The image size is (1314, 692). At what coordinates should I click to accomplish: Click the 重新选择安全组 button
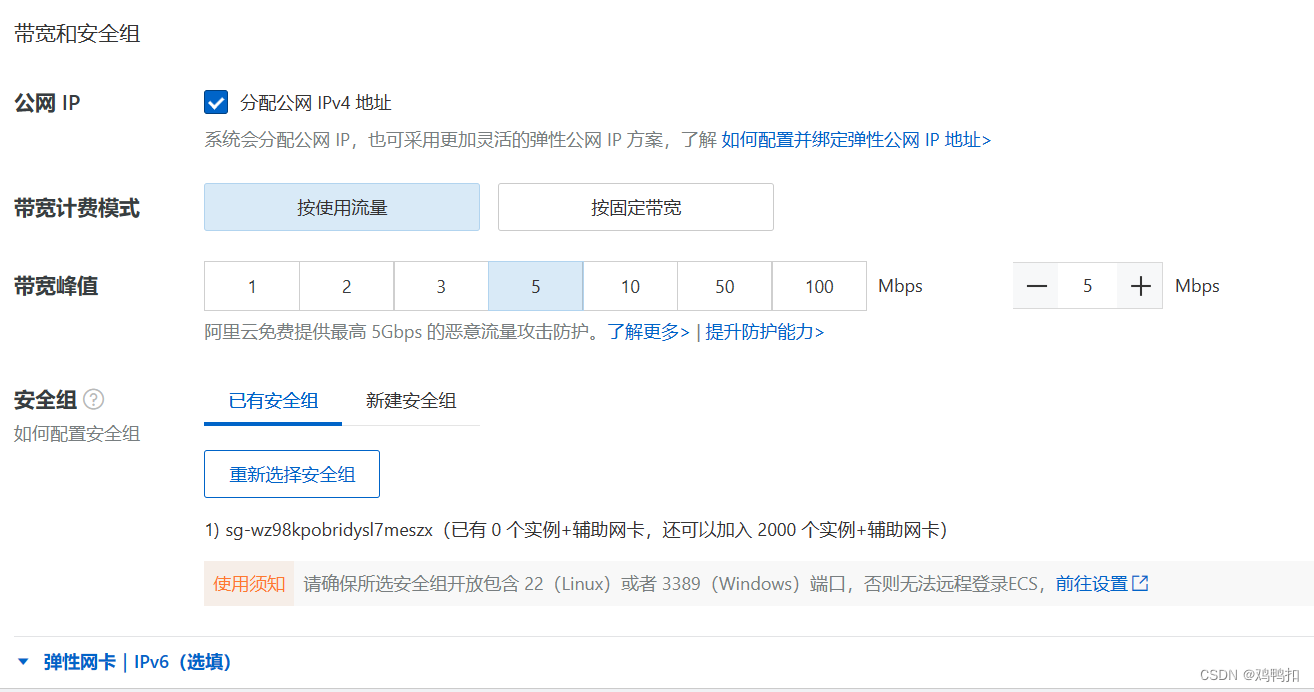tap(292, 474)
